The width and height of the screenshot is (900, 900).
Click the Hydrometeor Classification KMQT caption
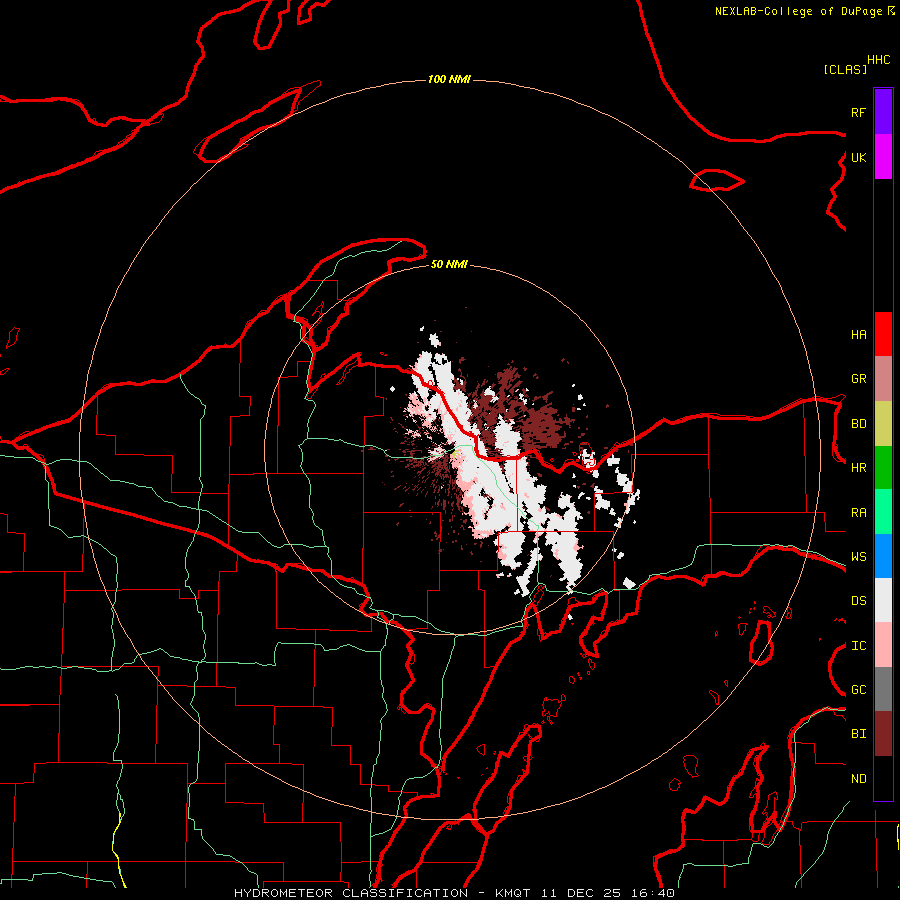454,893
